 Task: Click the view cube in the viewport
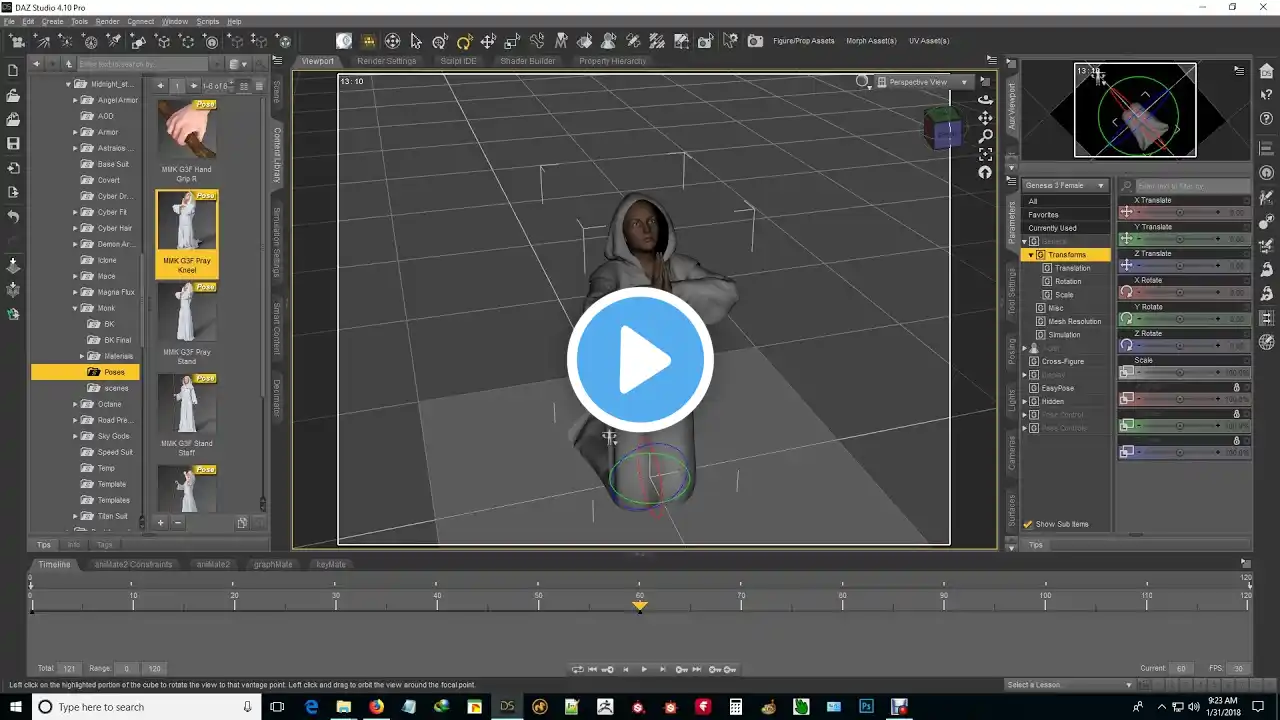(x=942, y=127)
